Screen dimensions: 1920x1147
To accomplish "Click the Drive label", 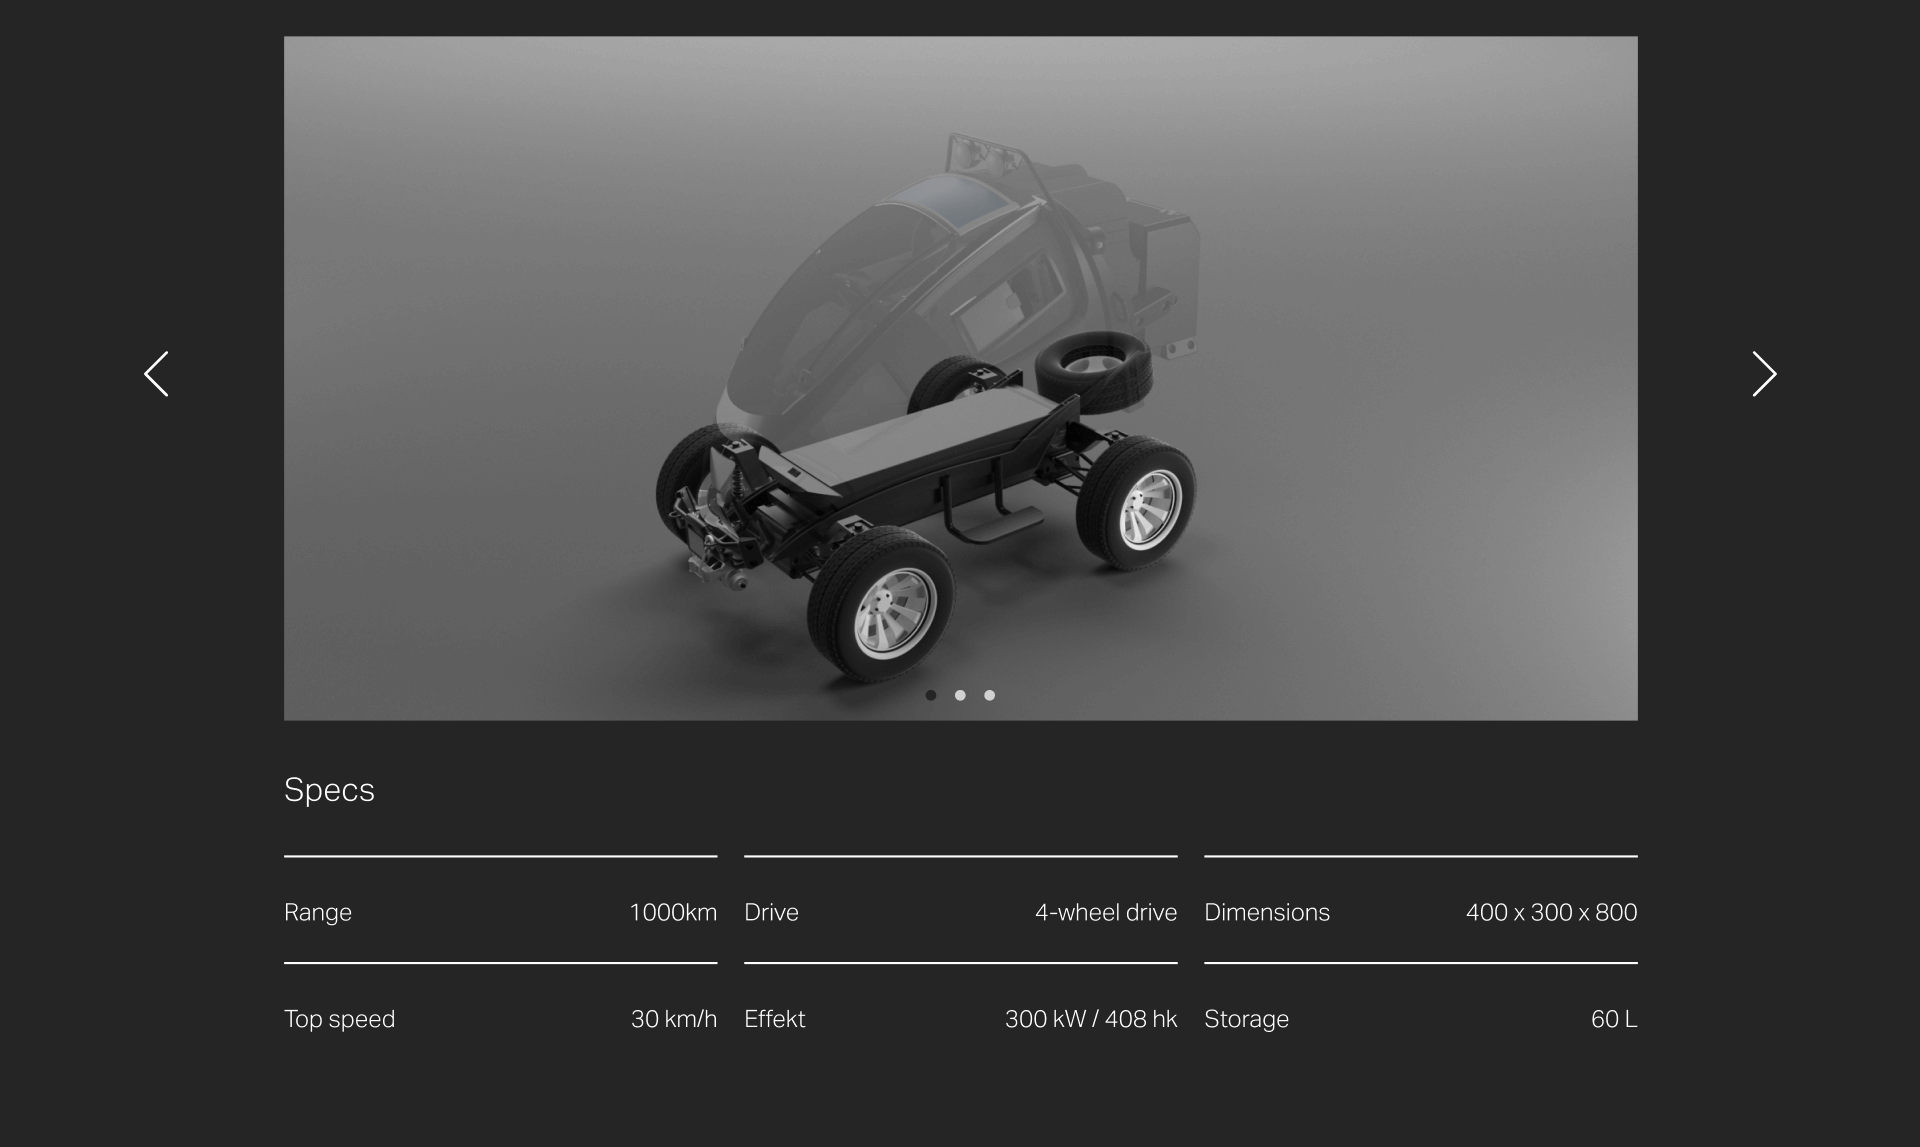I will tap(771, 912).
